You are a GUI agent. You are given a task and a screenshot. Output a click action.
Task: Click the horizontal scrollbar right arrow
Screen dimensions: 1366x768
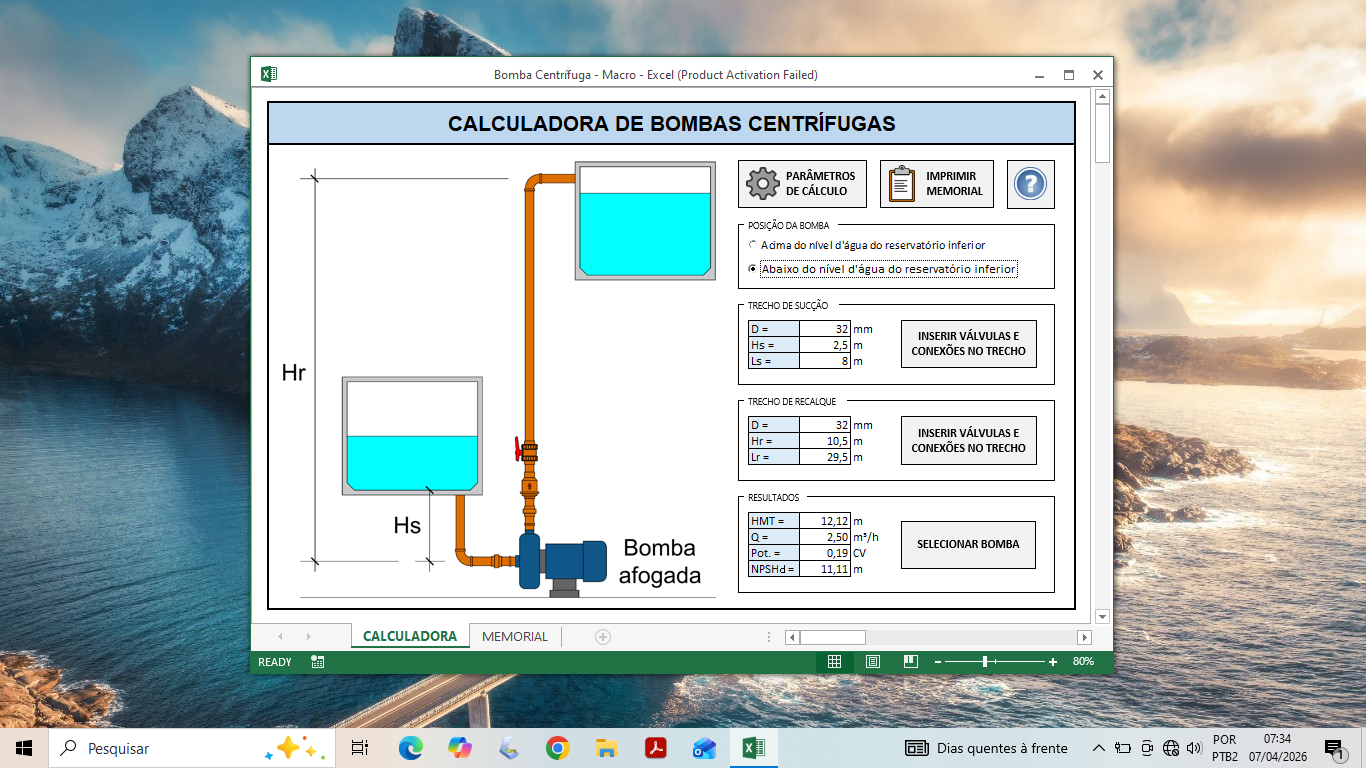[x=1084, y=637]
